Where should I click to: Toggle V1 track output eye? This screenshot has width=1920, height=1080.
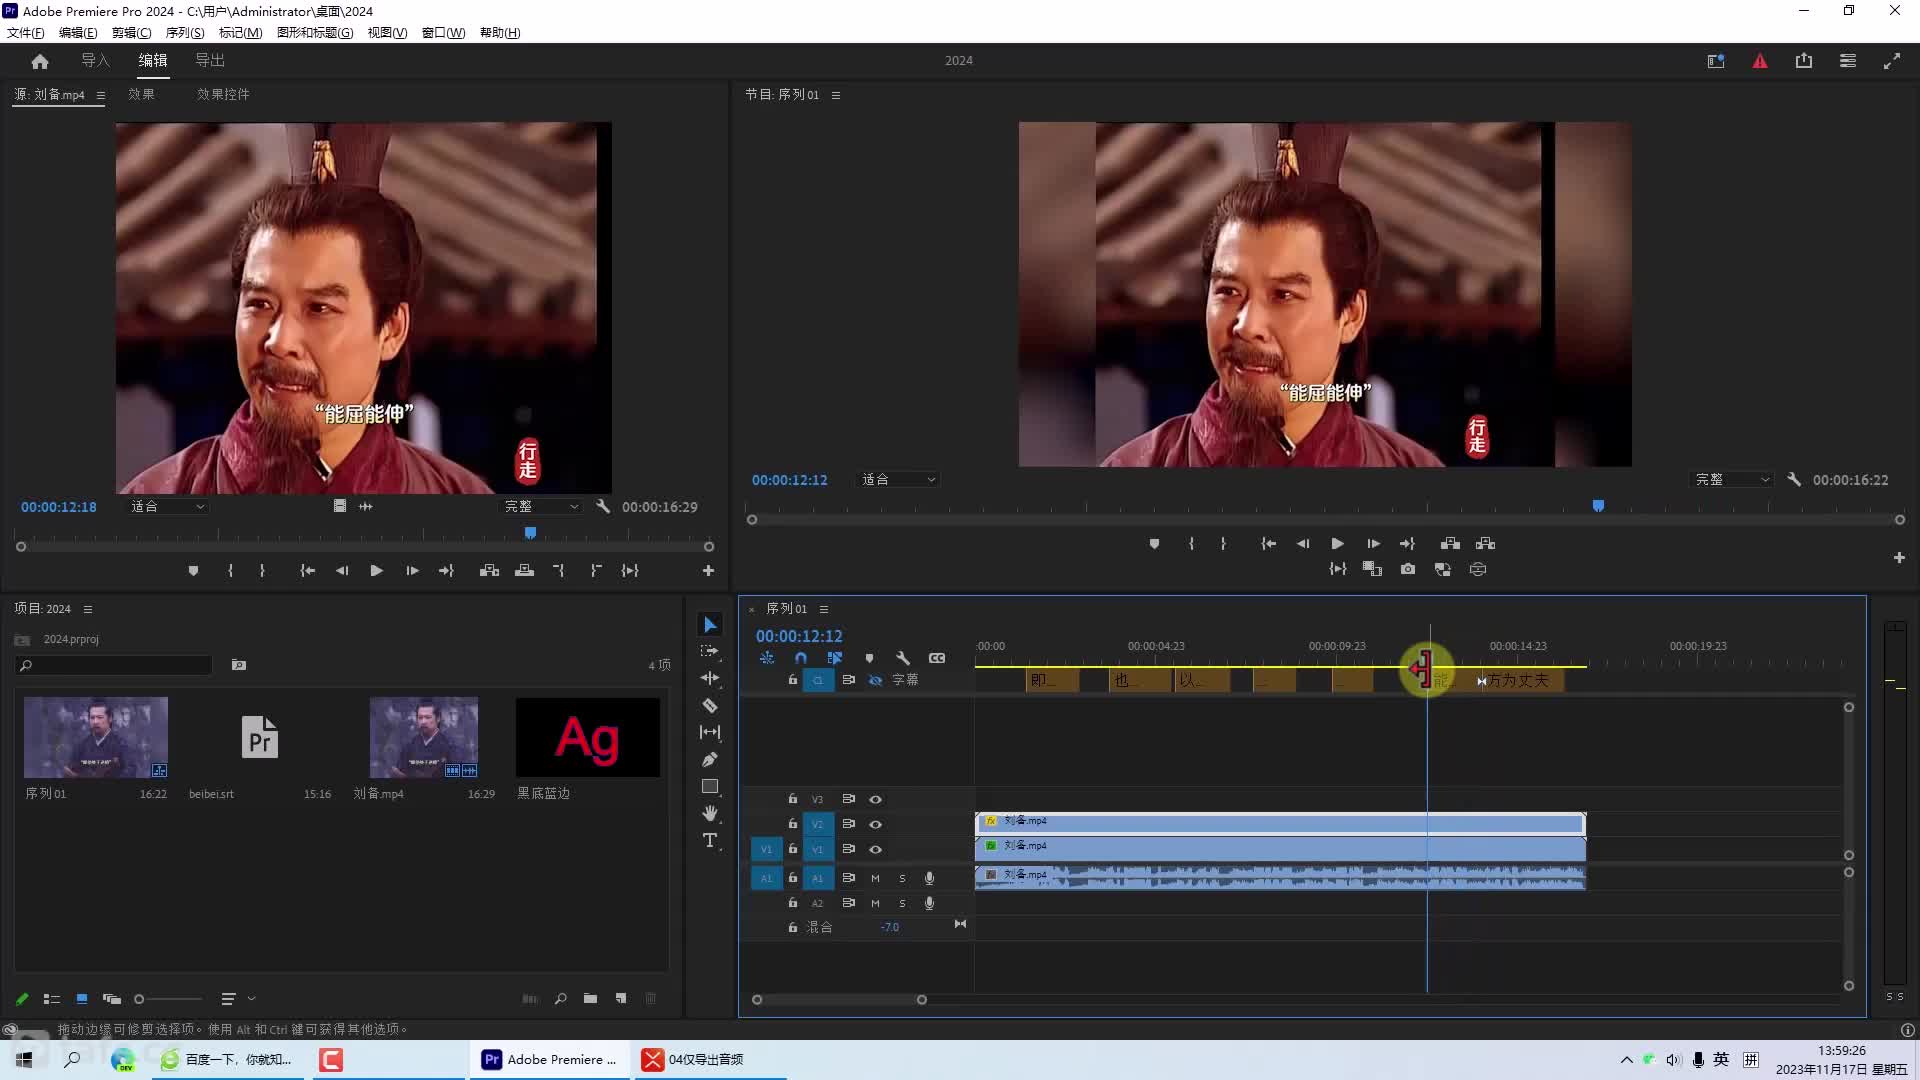pos(875,849)
